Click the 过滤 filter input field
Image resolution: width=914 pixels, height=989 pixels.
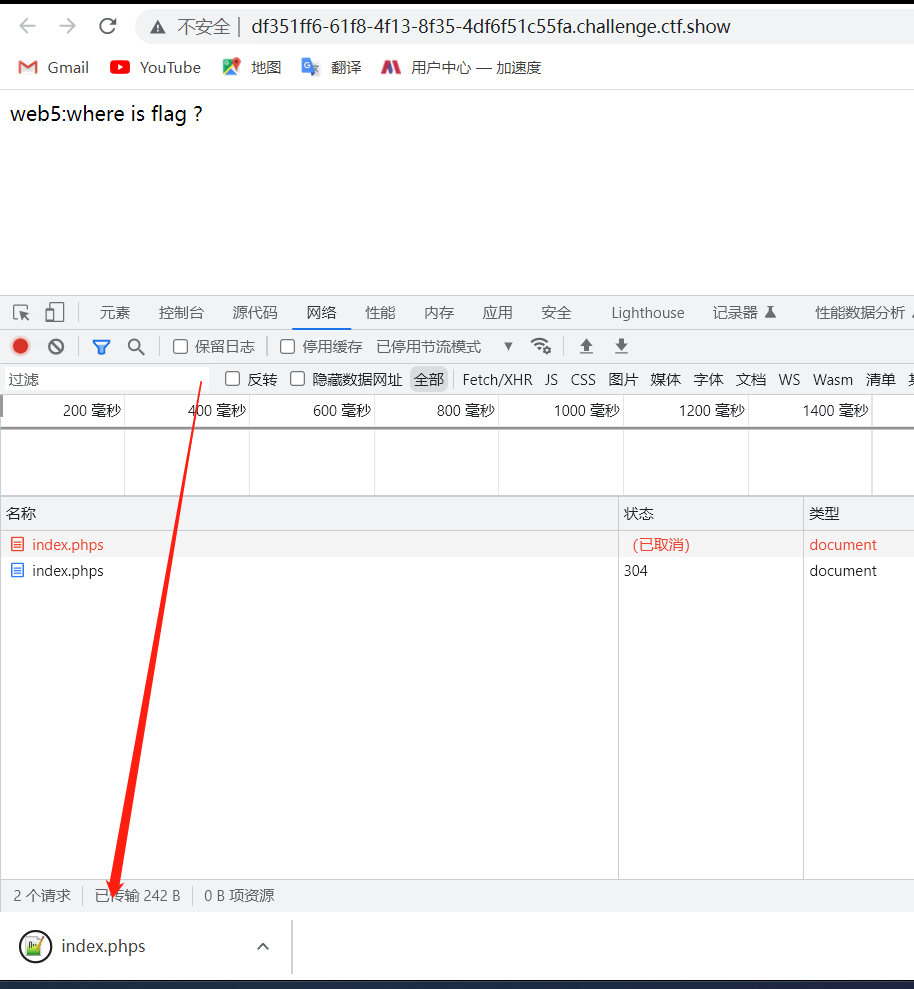105,379
